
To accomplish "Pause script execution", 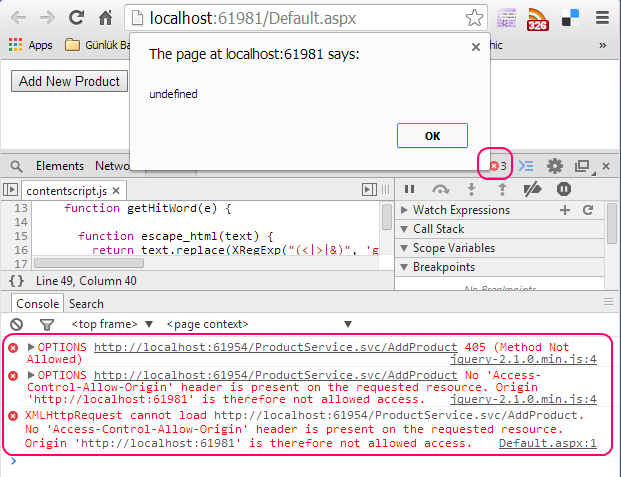I will 410,189.
